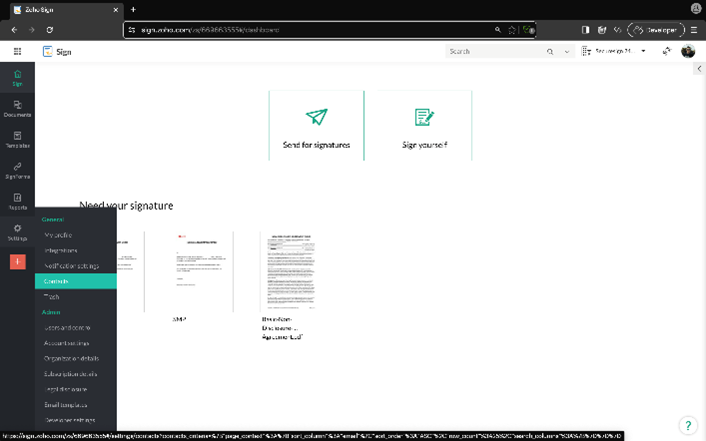This screenshot has height=441, width=706.
Task: Open Email templates in Admin settings
Action: tap(66, 405)
